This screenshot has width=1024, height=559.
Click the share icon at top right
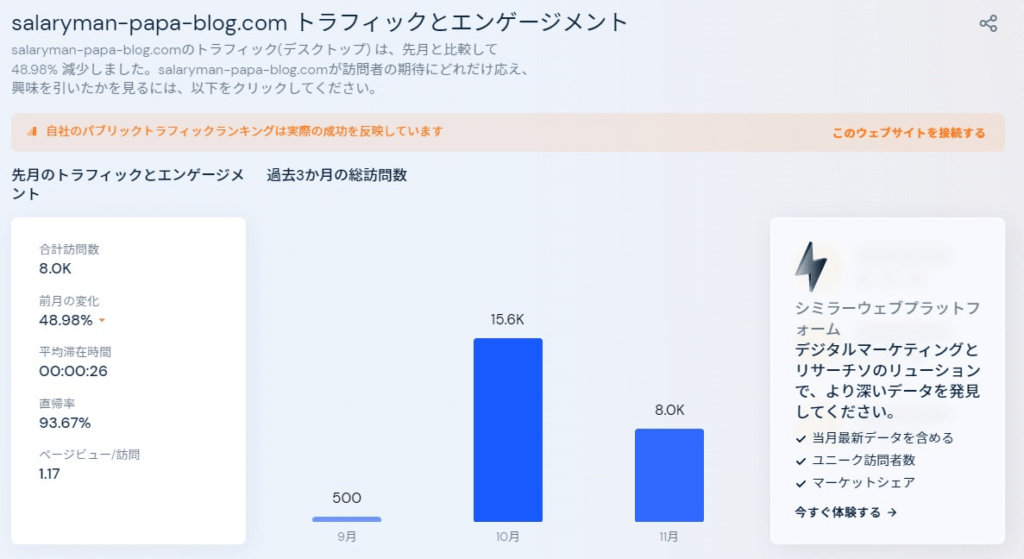(x=988, y=24)
